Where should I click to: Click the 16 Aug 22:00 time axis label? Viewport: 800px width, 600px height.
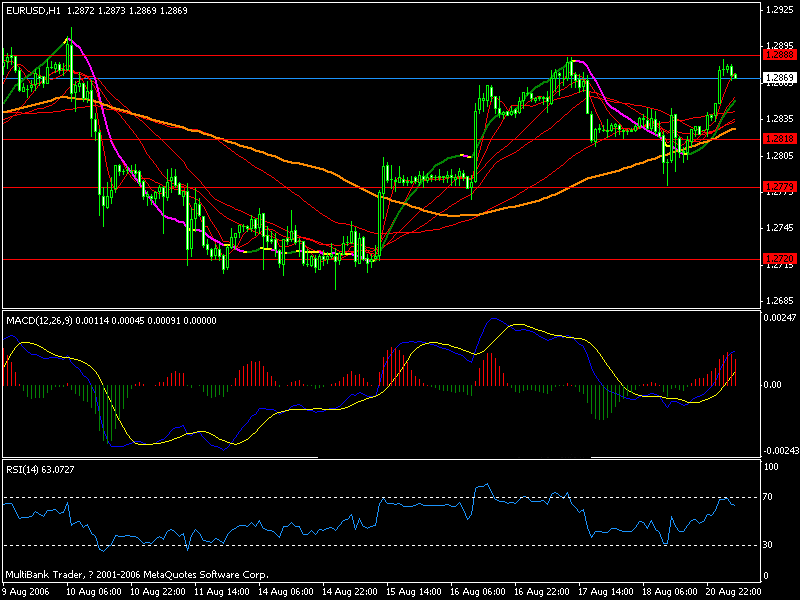(x=542, y=592)
